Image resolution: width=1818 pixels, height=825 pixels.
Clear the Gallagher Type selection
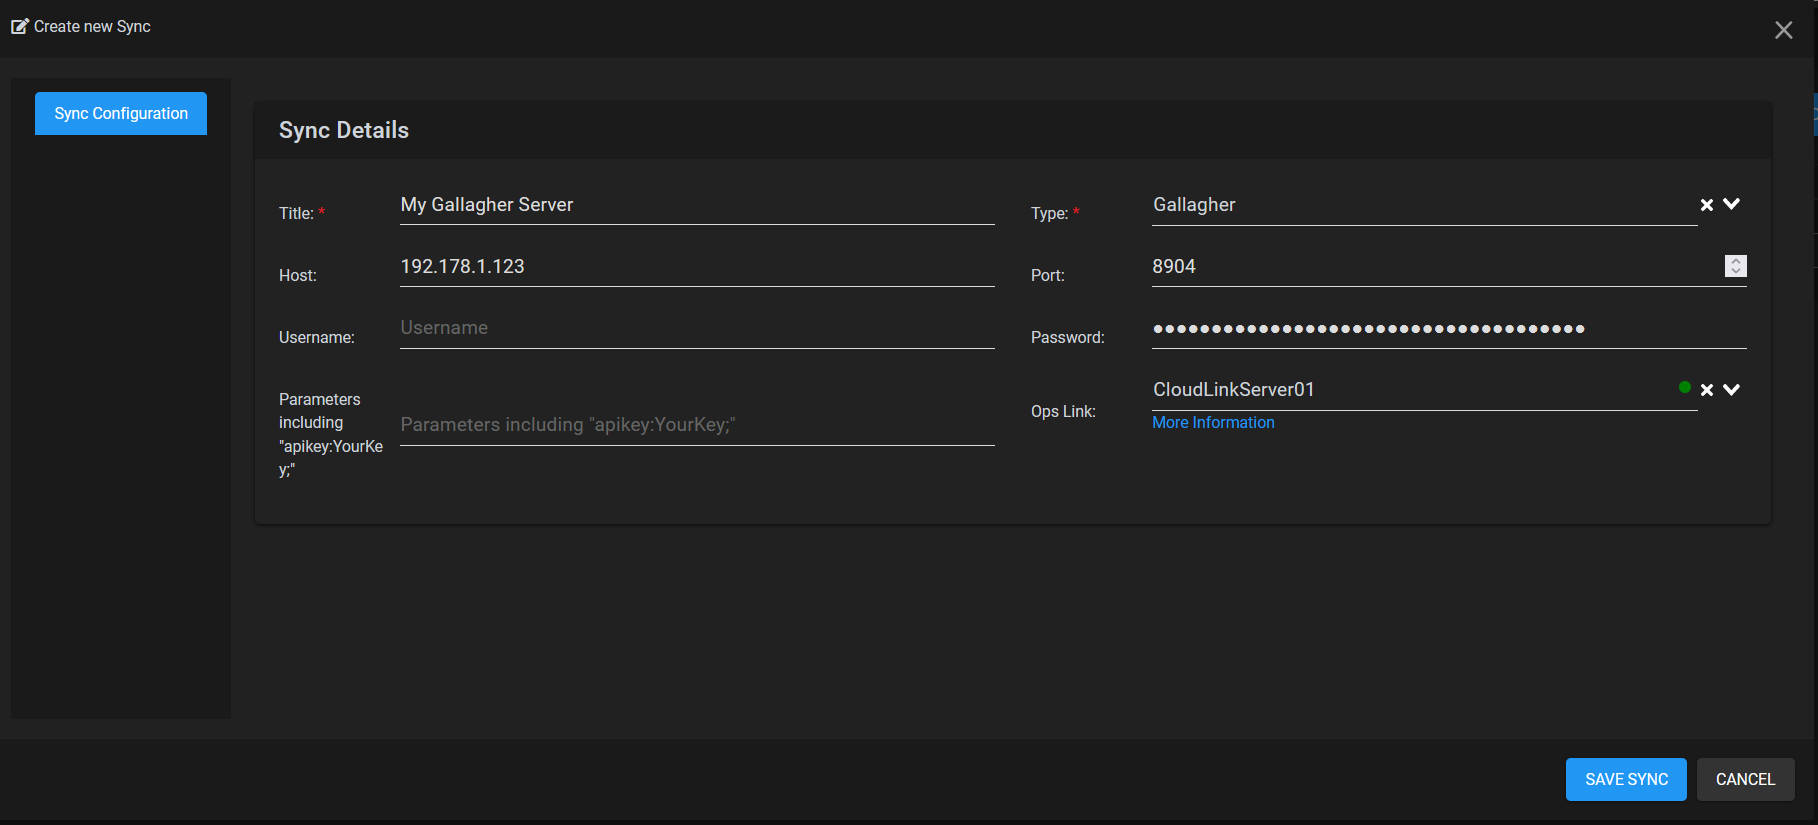pyautogui.click(x=1707, y=205)
